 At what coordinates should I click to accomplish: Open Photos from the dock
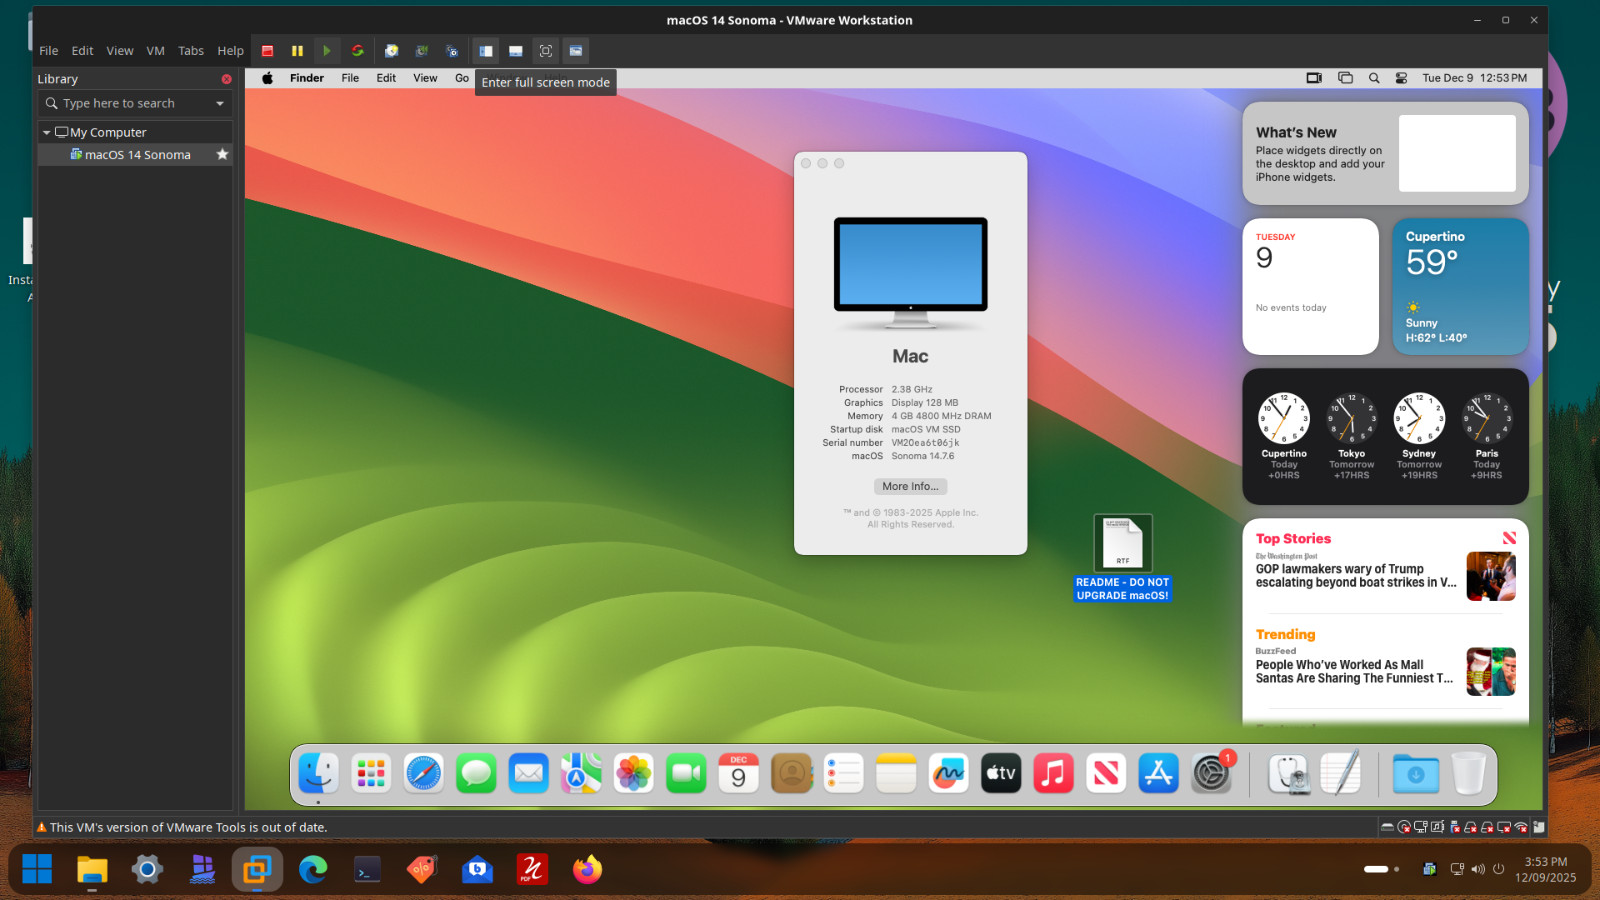(x=634, y=773)
